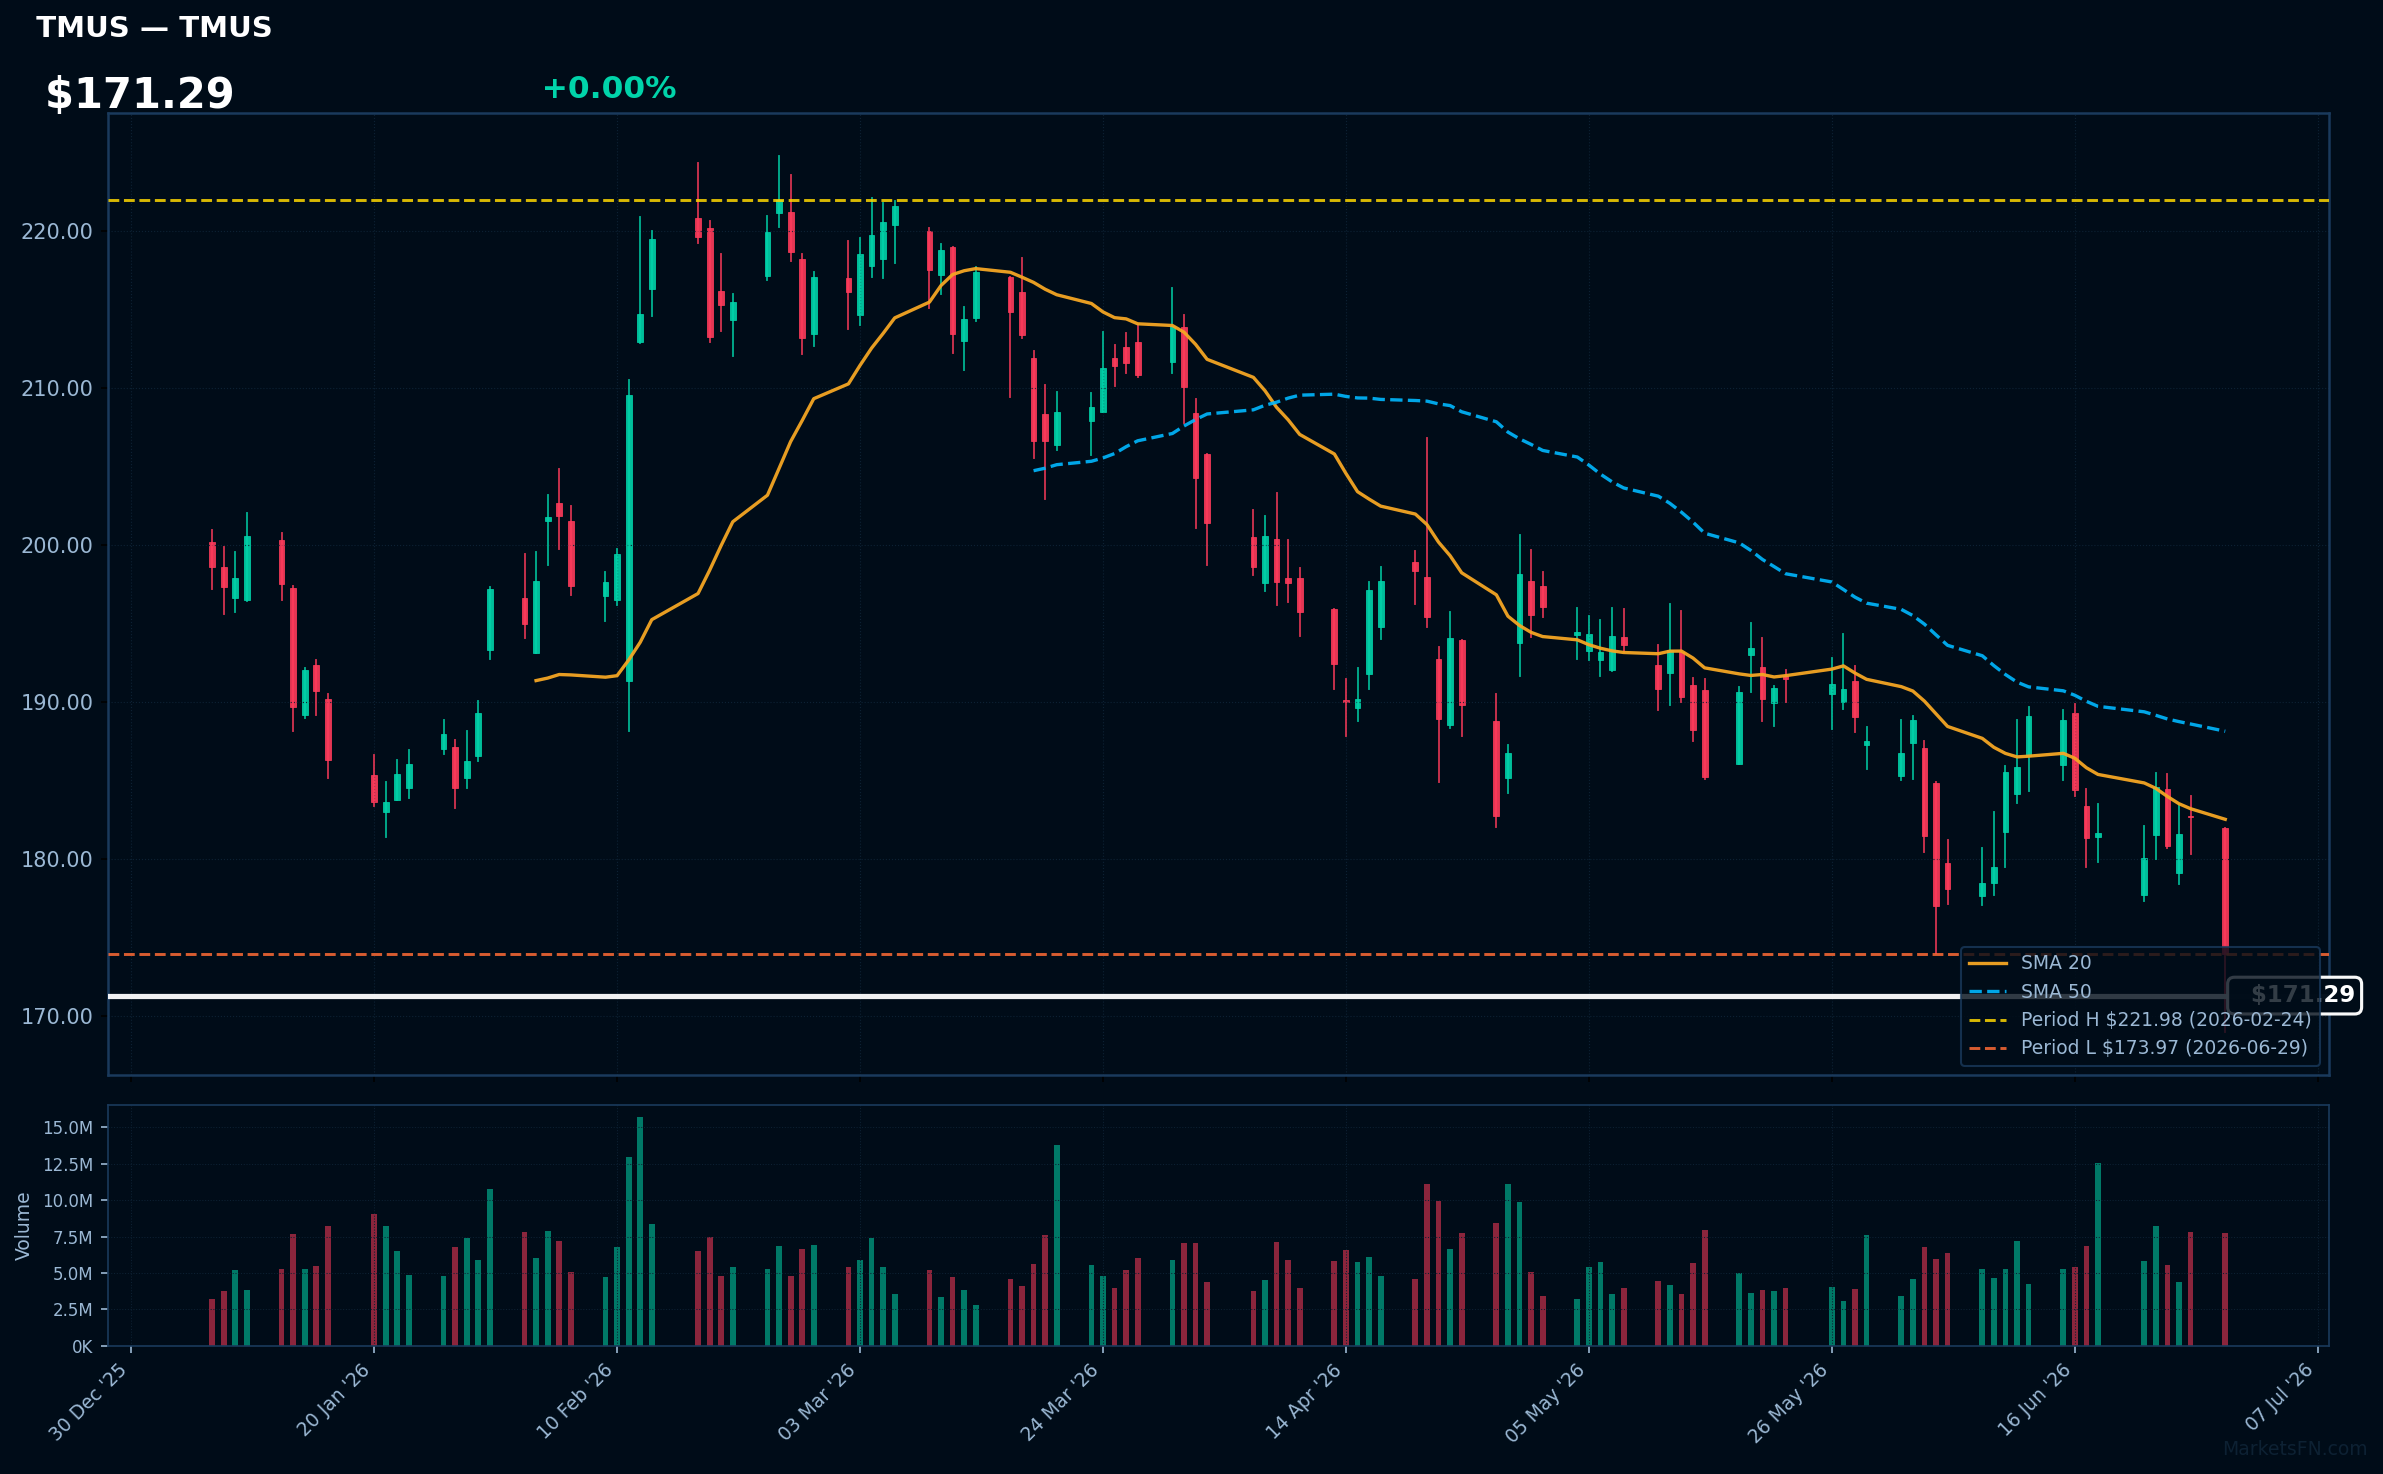This screenshot has height=1474, width=2383.
Task: Click the 210.00 price axis label
Action: (57, 389)
